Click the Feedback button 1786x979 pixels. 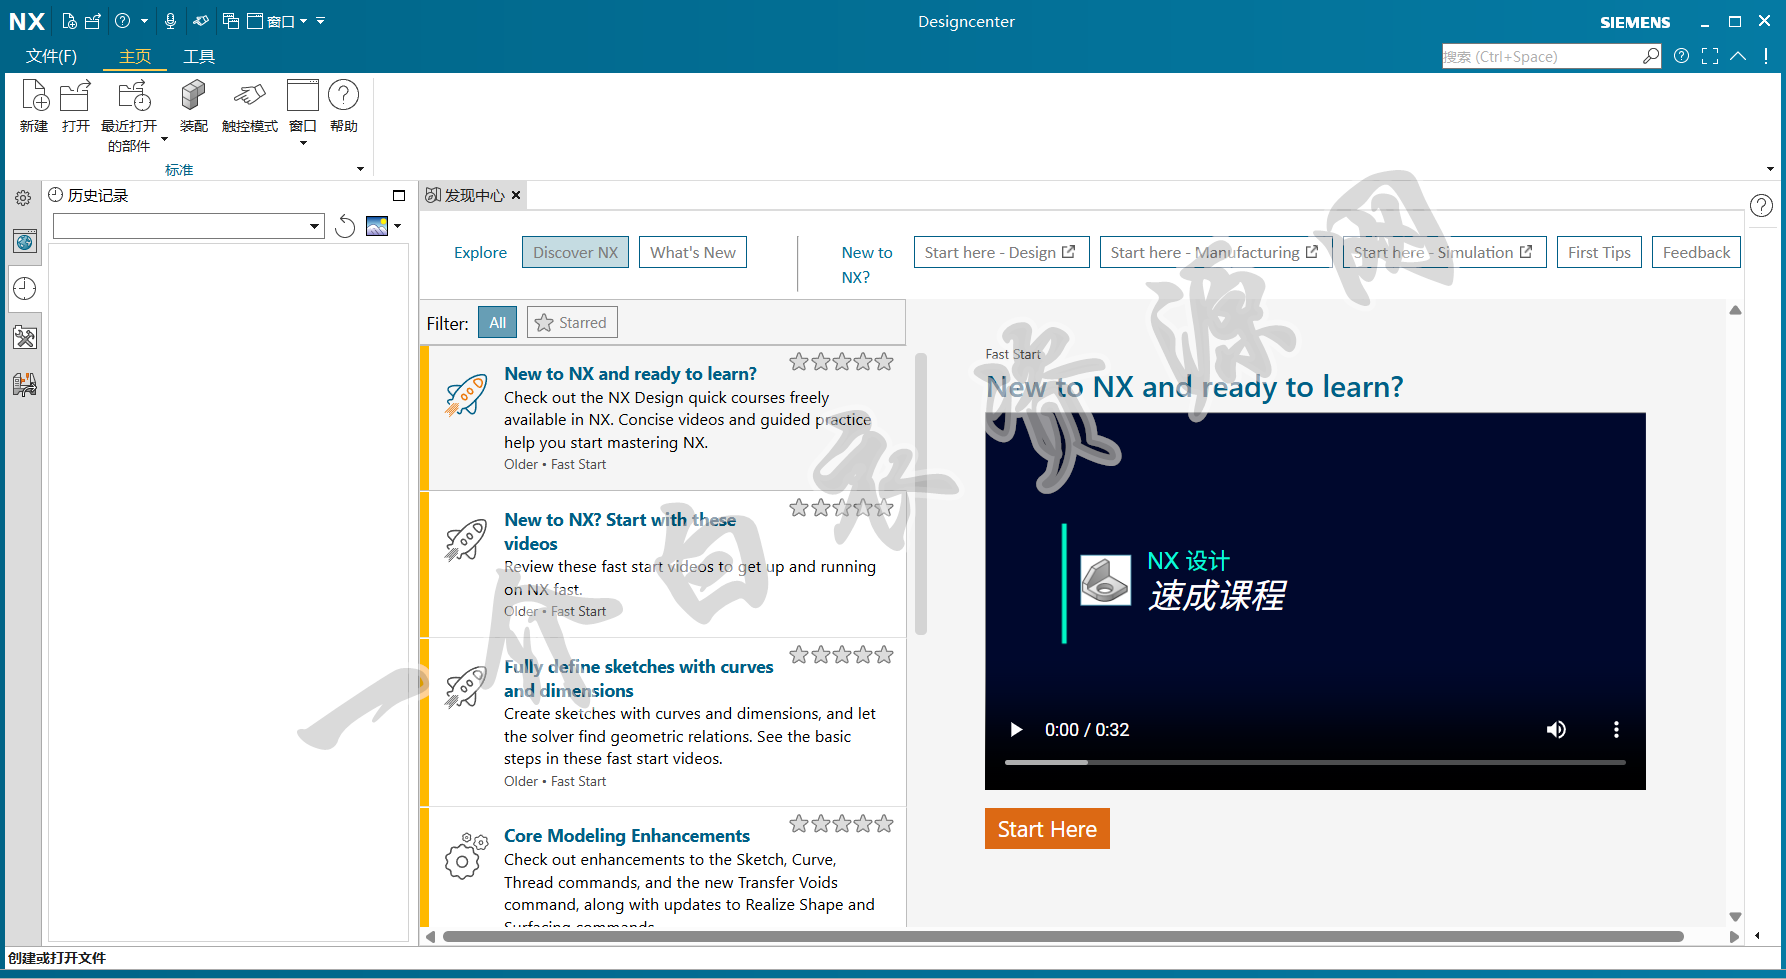point(1696,252)
